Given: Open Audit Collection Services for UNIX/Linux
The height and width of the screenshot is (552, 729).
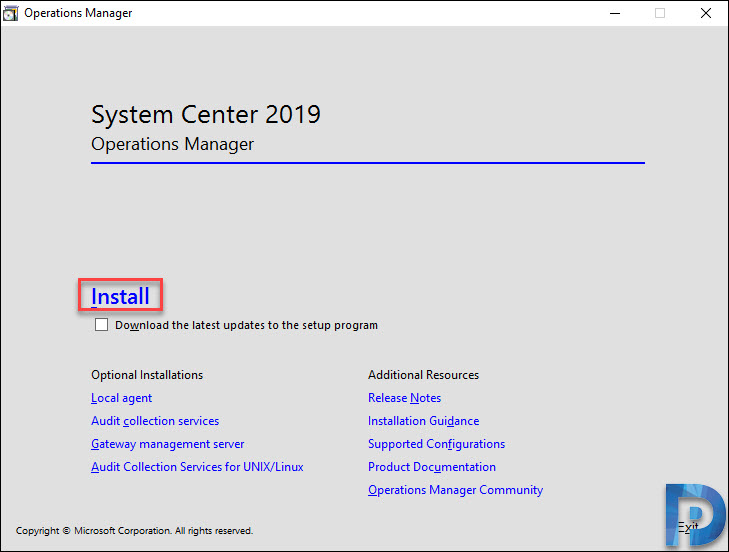Looking at the screenshot, I should 197,467.
